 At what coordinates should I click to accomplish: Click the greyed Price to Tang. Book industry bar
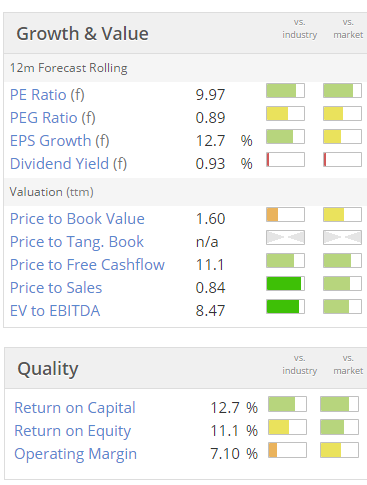(285, 238)
